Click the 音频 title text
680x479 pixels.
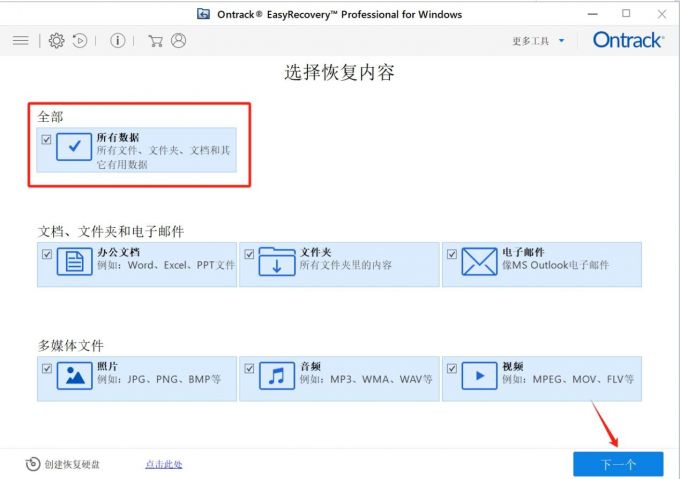pyautogui.click(x=311, y=366)
